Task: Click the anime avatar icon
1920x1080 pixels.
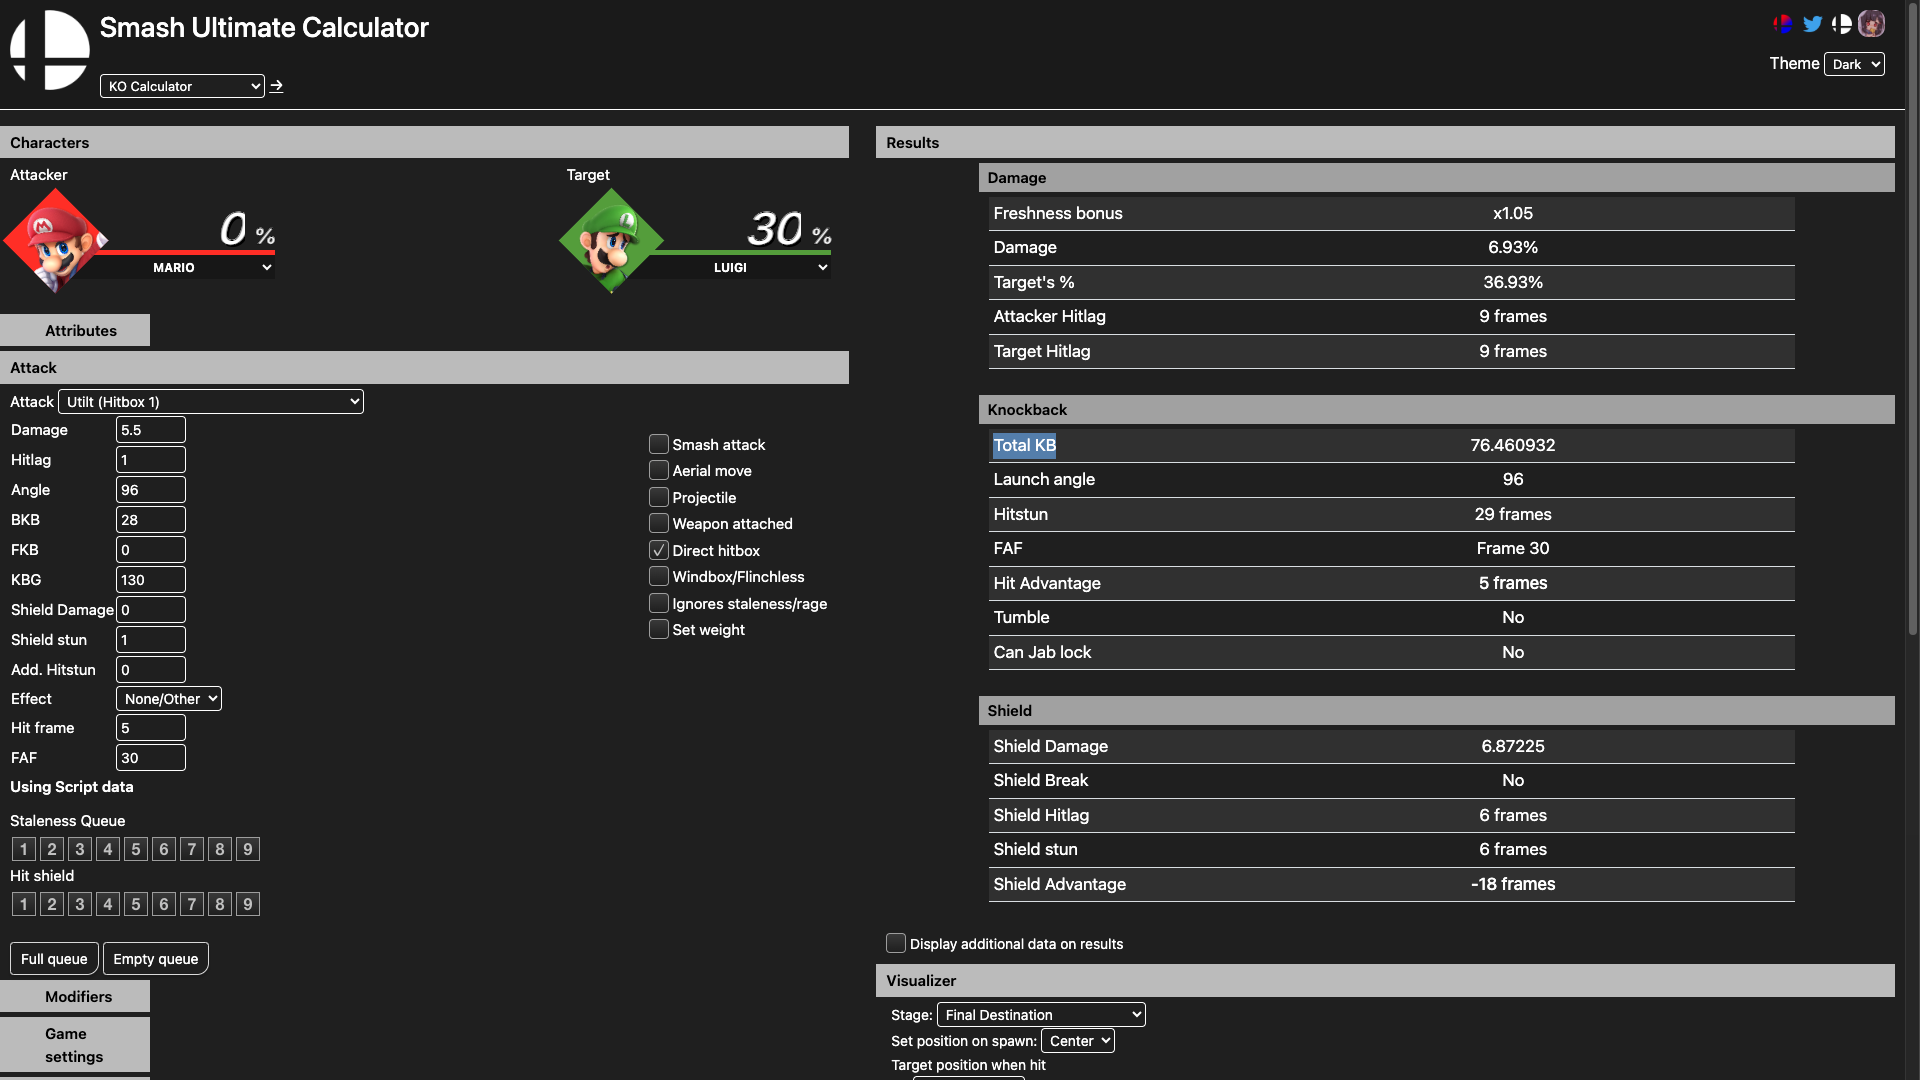Action: [x=1871, y=24]
